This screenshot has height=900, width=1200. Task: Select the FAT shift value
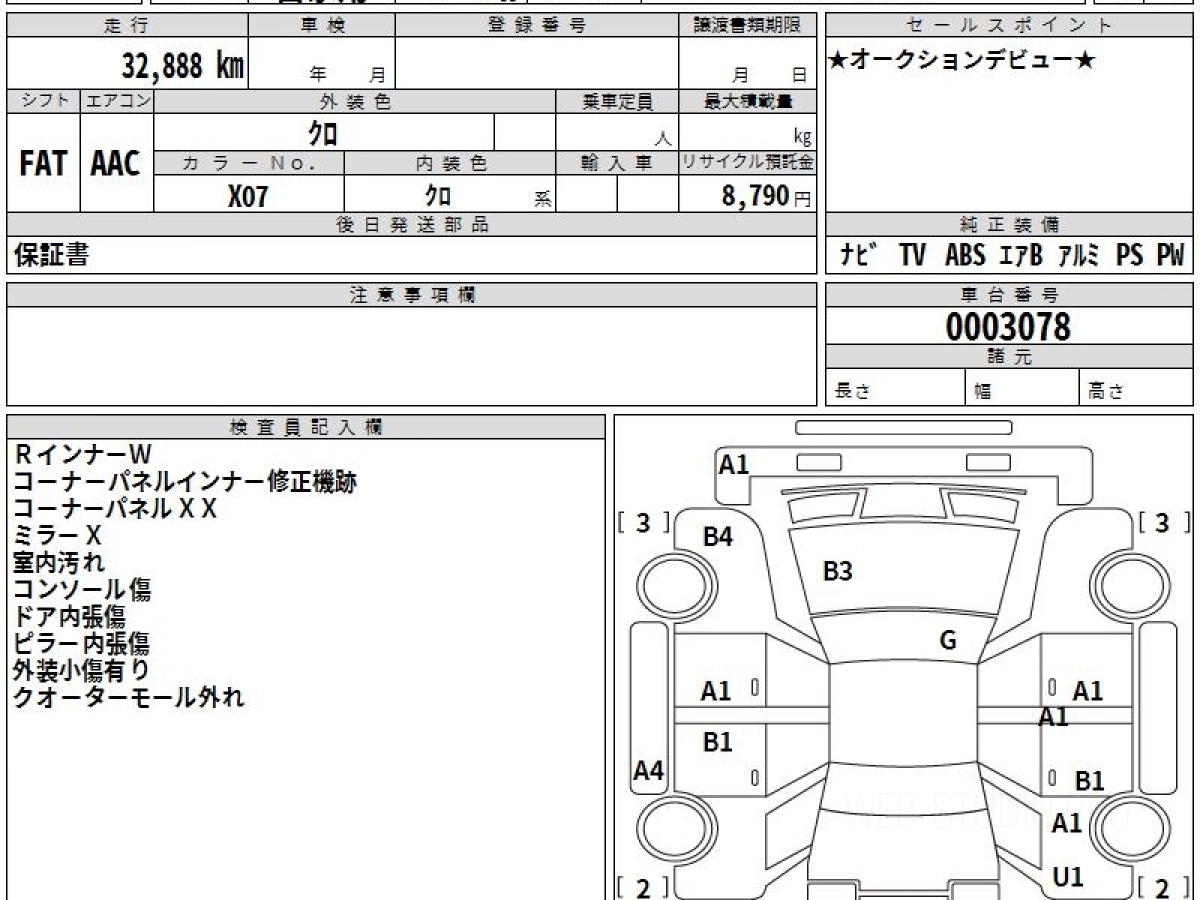coord(43,164)
